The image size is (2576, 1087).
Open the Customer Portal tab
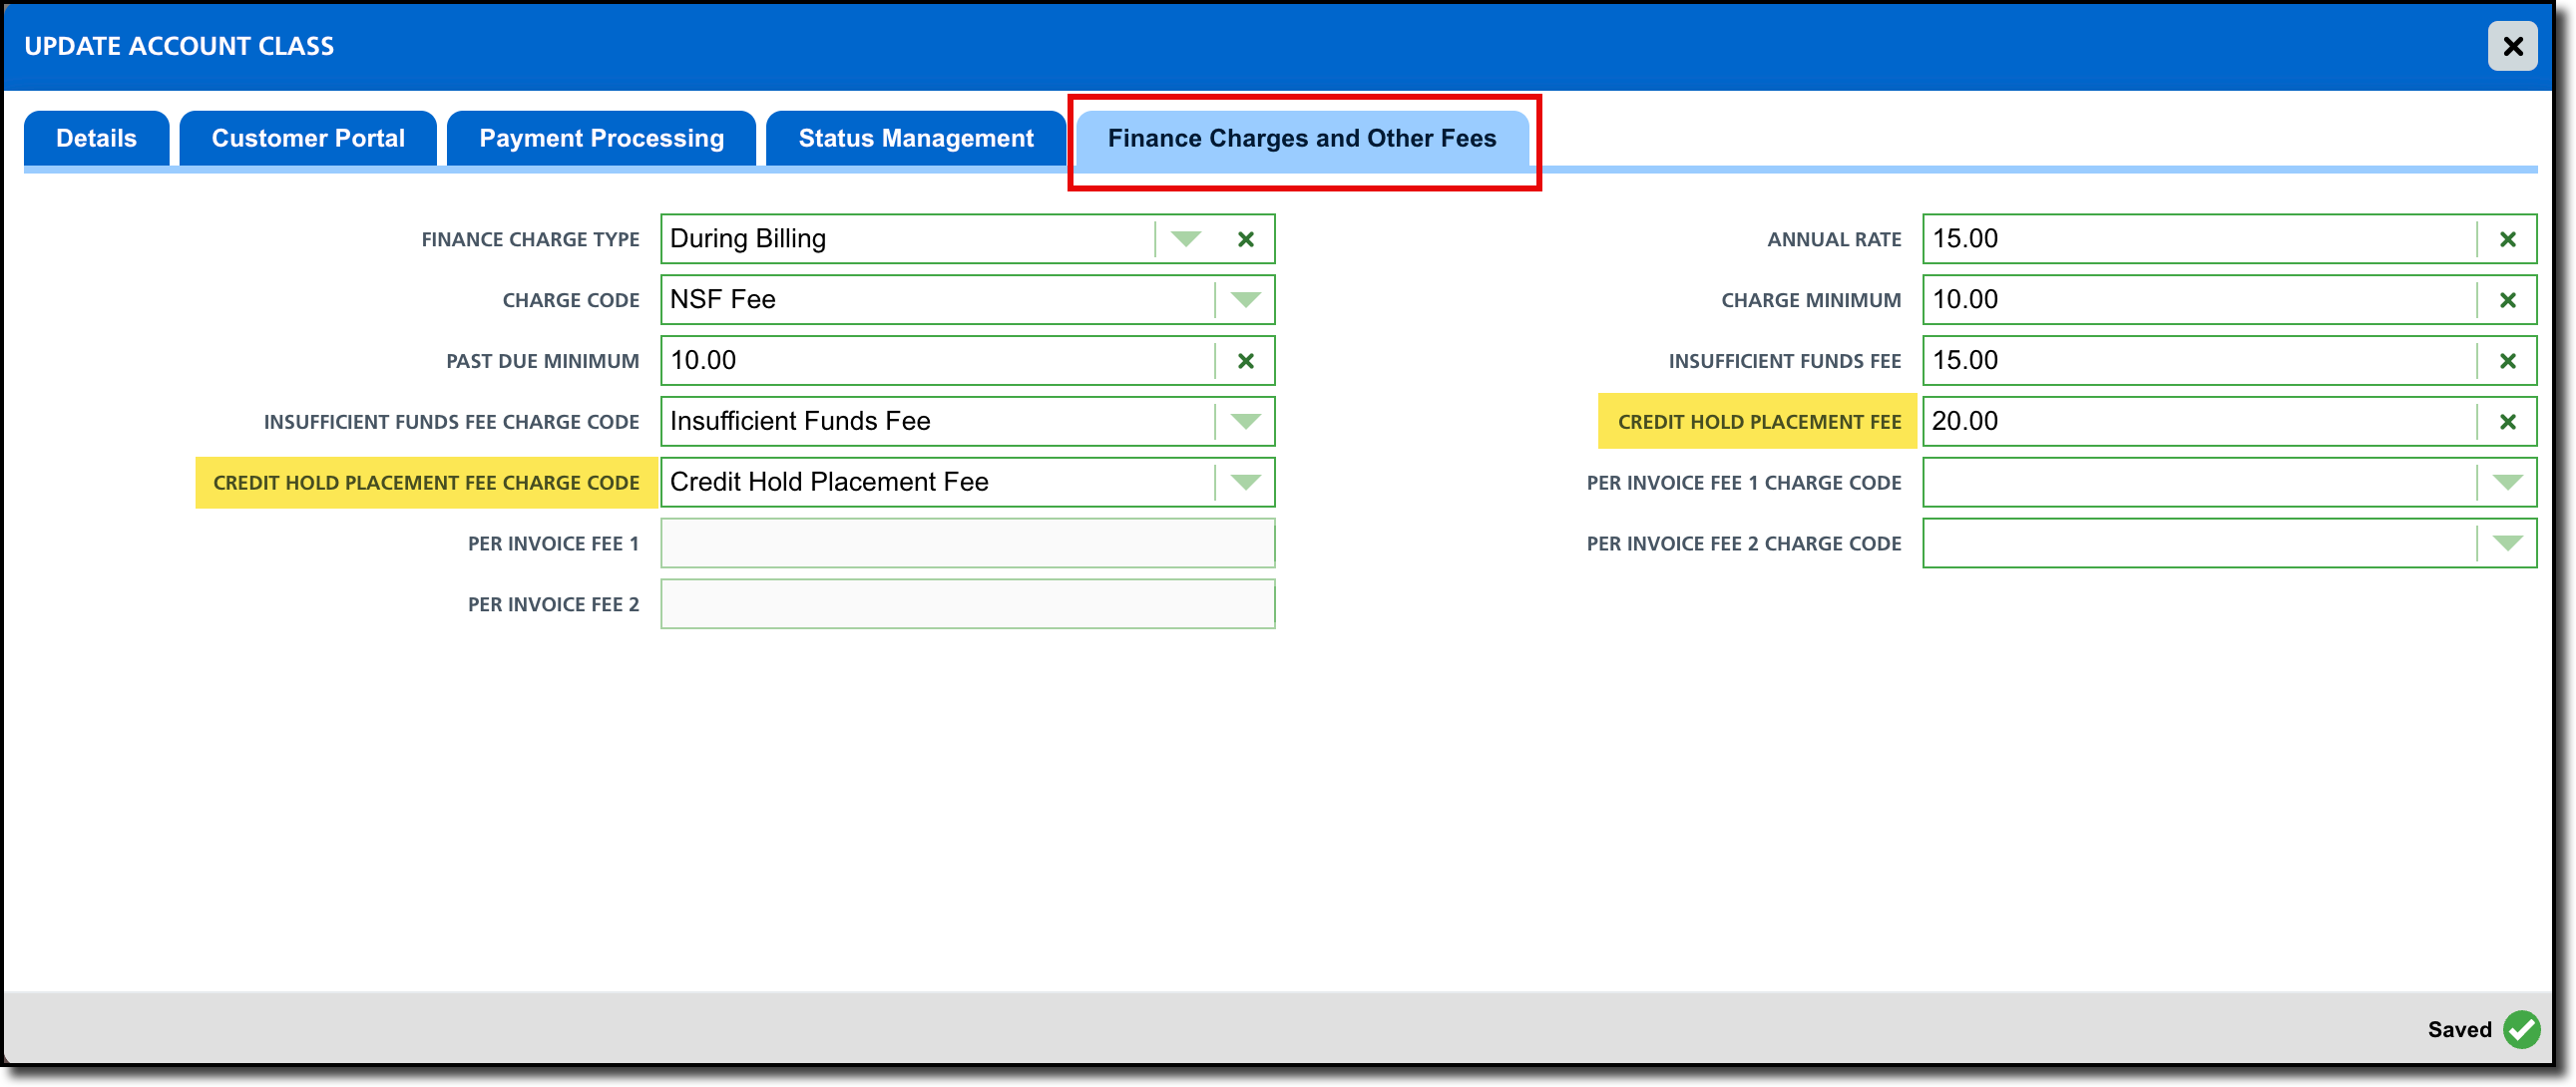308,138
